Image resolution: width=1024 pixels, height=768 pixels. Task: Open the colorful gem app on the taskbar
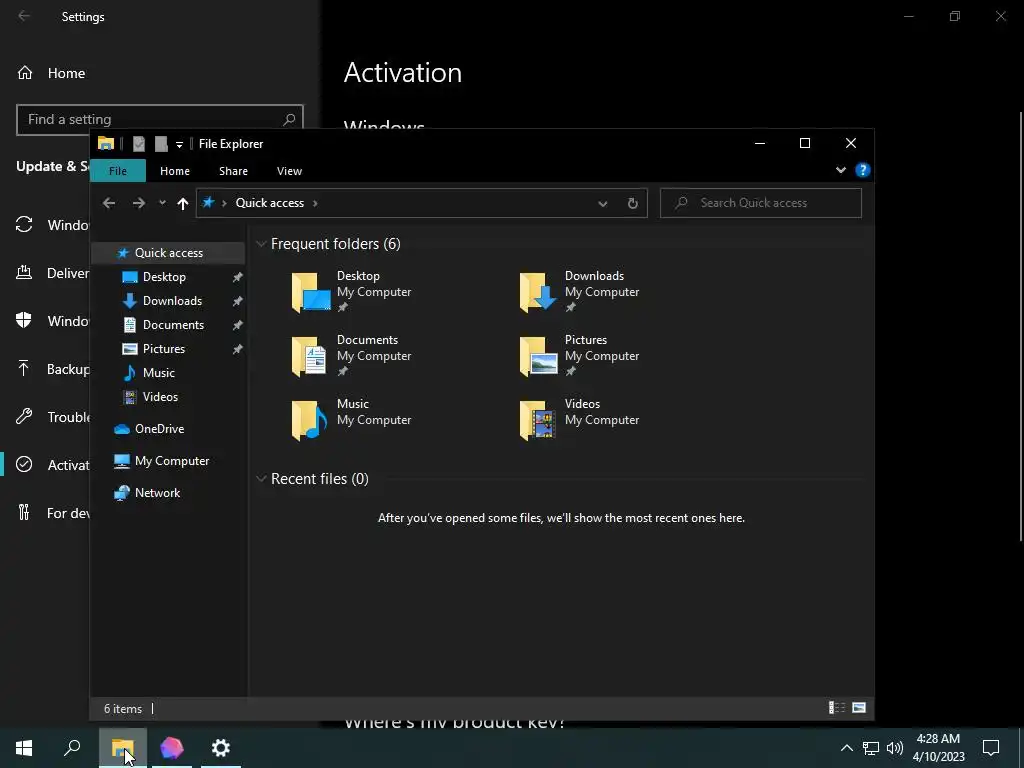pyautogui.click(x=172, y=748)
